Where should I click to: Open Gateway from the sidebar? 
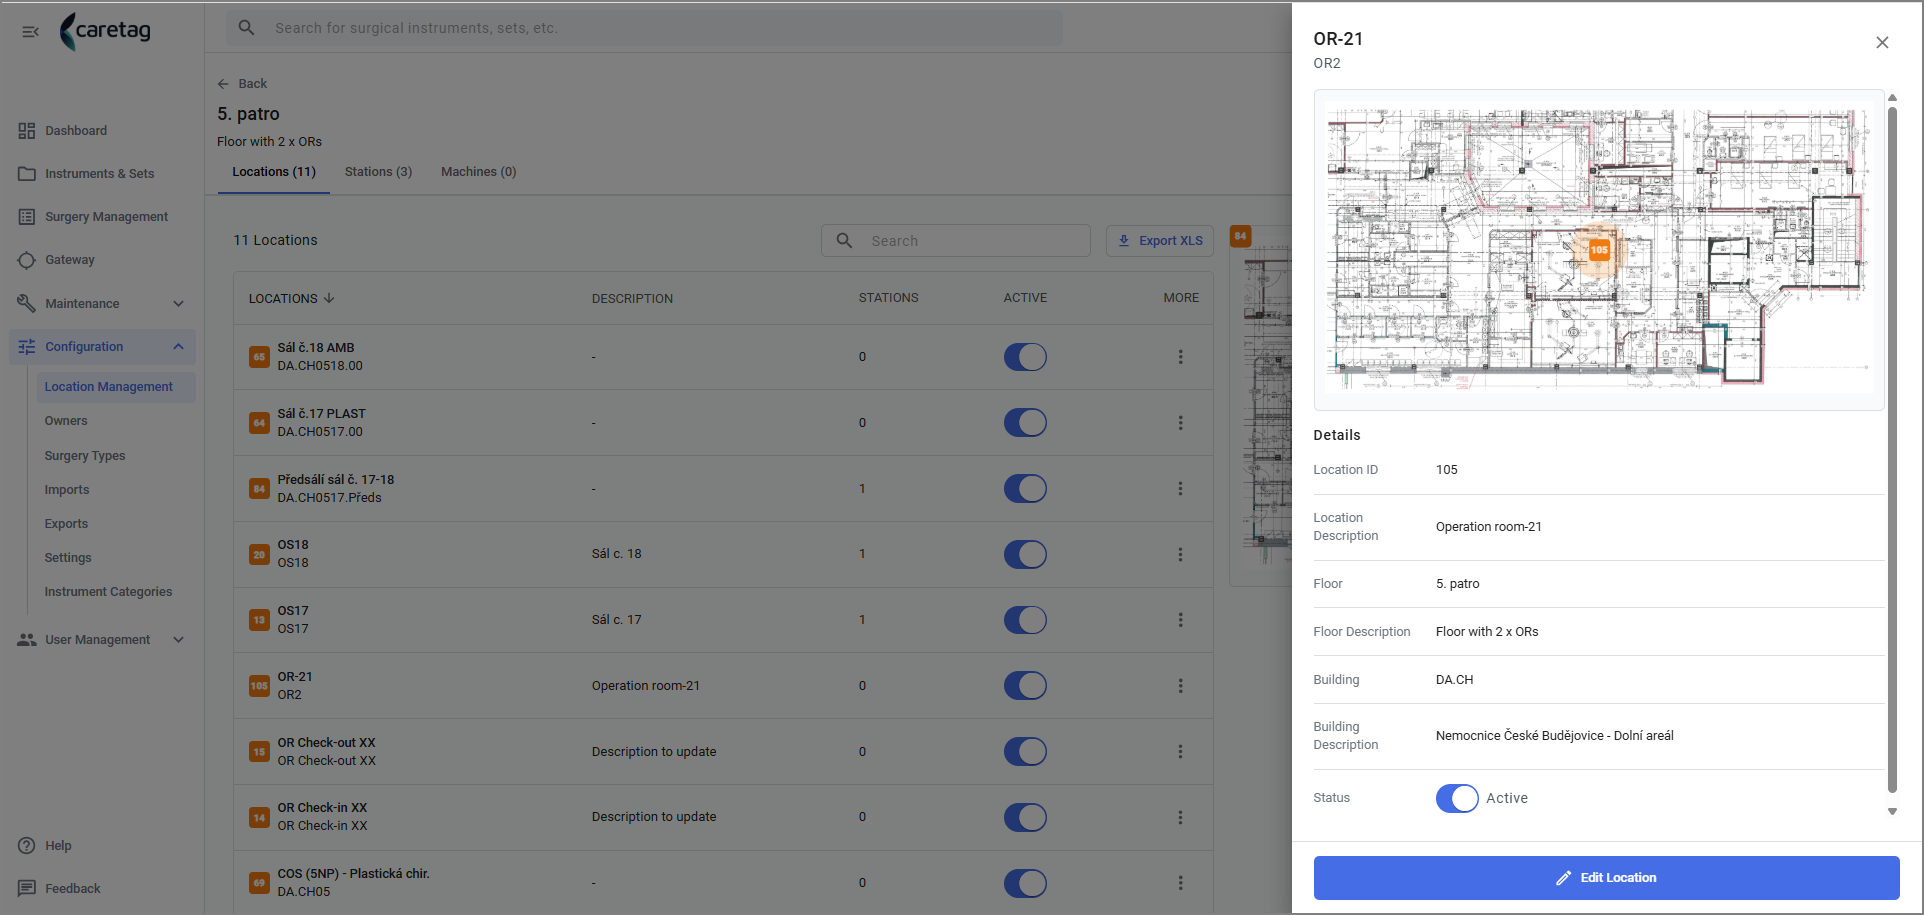tap(69, 260)
